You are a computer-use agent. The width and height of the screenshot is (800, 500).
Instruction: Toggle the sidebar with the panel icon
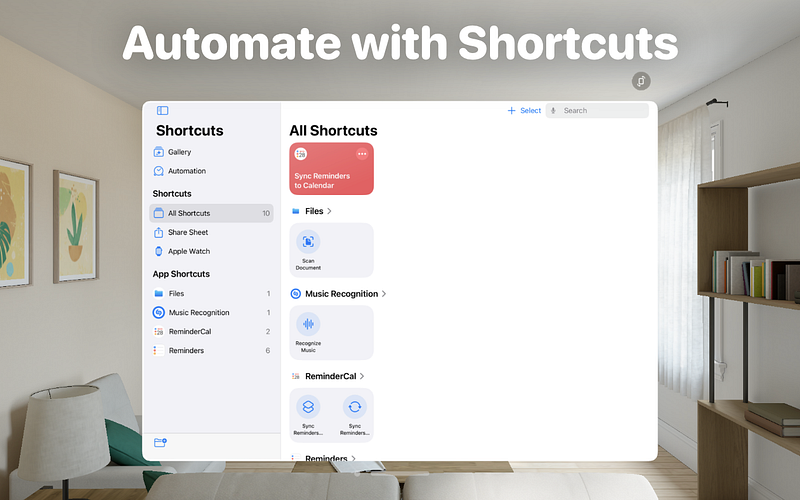point(162,111)
